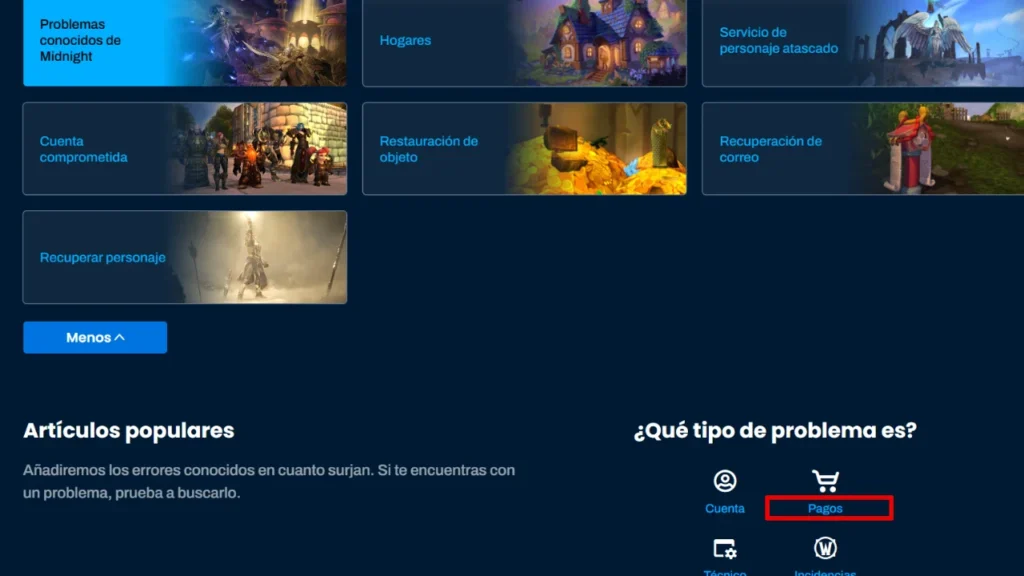Open the Pagos text link

pyautogui.click(x=826, y=509)
